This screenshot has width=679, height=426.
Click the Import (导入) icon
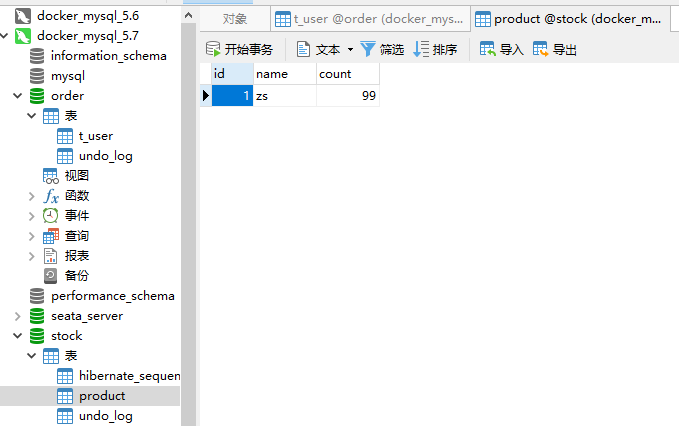488,49
